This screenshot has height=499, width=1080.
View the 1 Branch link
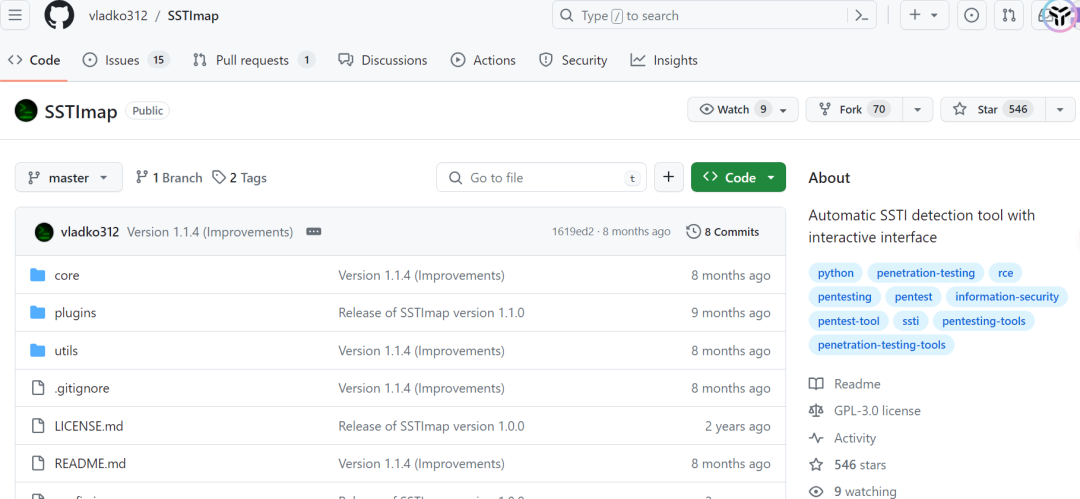click(169, 178)
